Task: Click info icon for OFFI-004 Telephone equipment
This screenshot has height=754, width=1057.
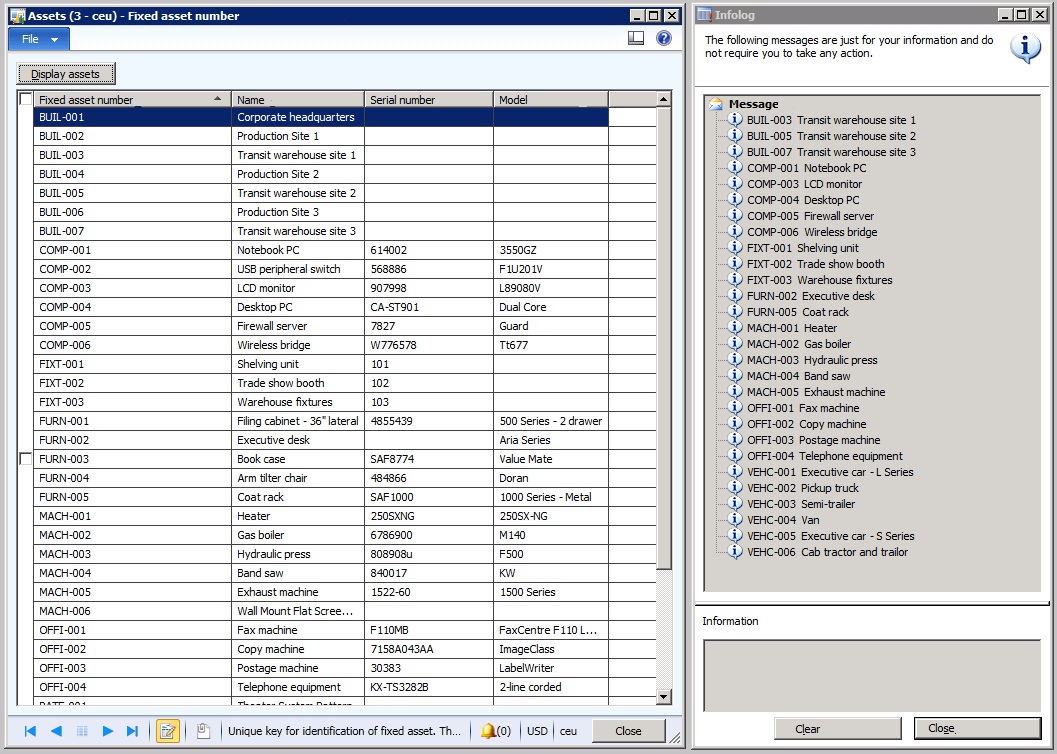Action: click(735, 456)
